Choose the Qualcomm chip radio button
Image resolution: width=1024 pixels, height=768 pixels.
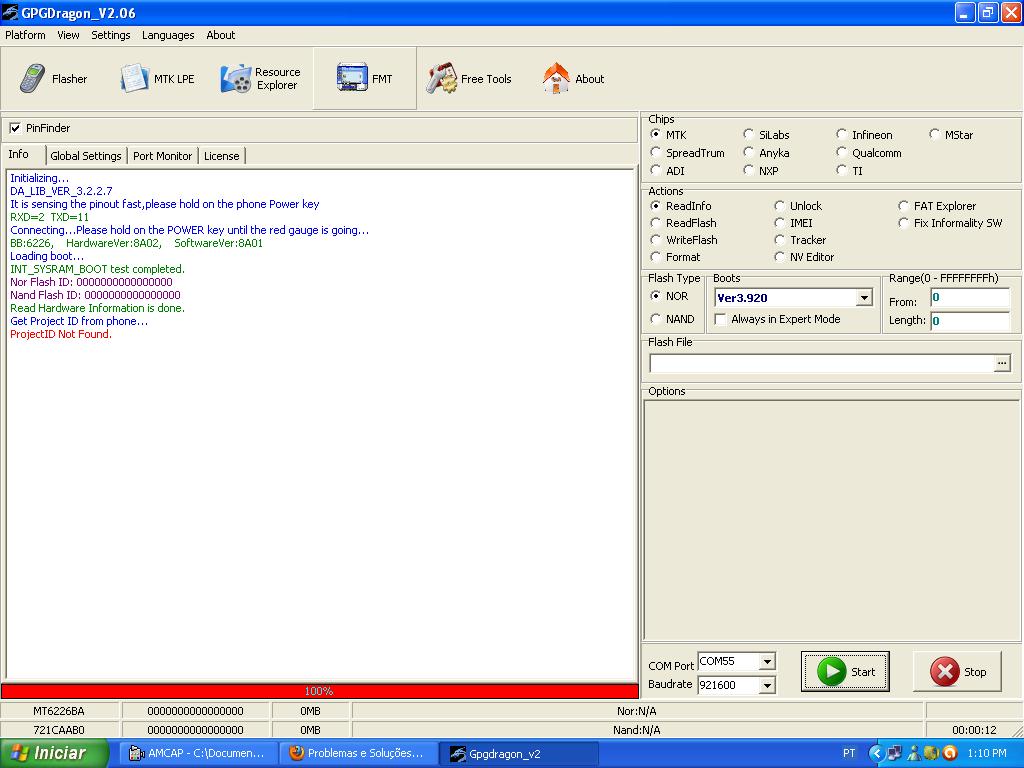point(842,153)
